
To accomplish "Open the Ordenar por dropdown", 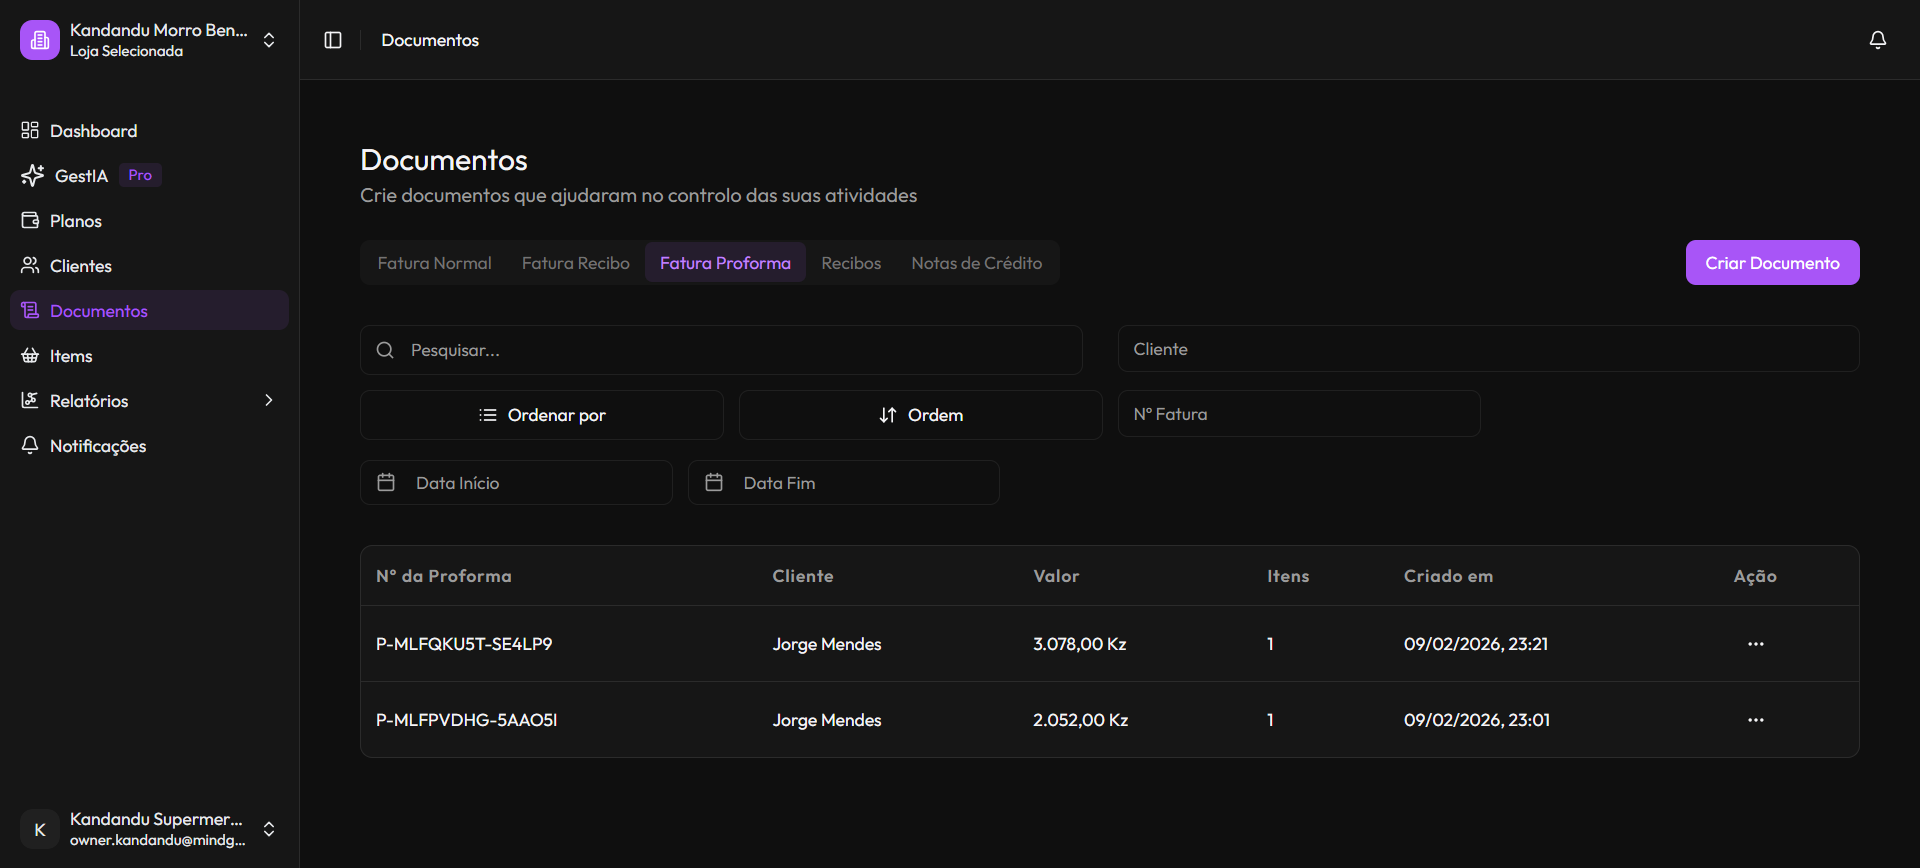I will click(x=541, y=415).
